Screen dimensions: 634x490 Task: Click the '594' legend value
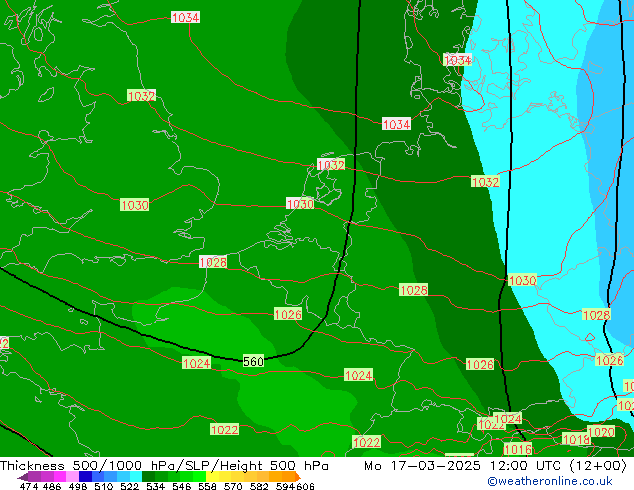click(285, 486)
